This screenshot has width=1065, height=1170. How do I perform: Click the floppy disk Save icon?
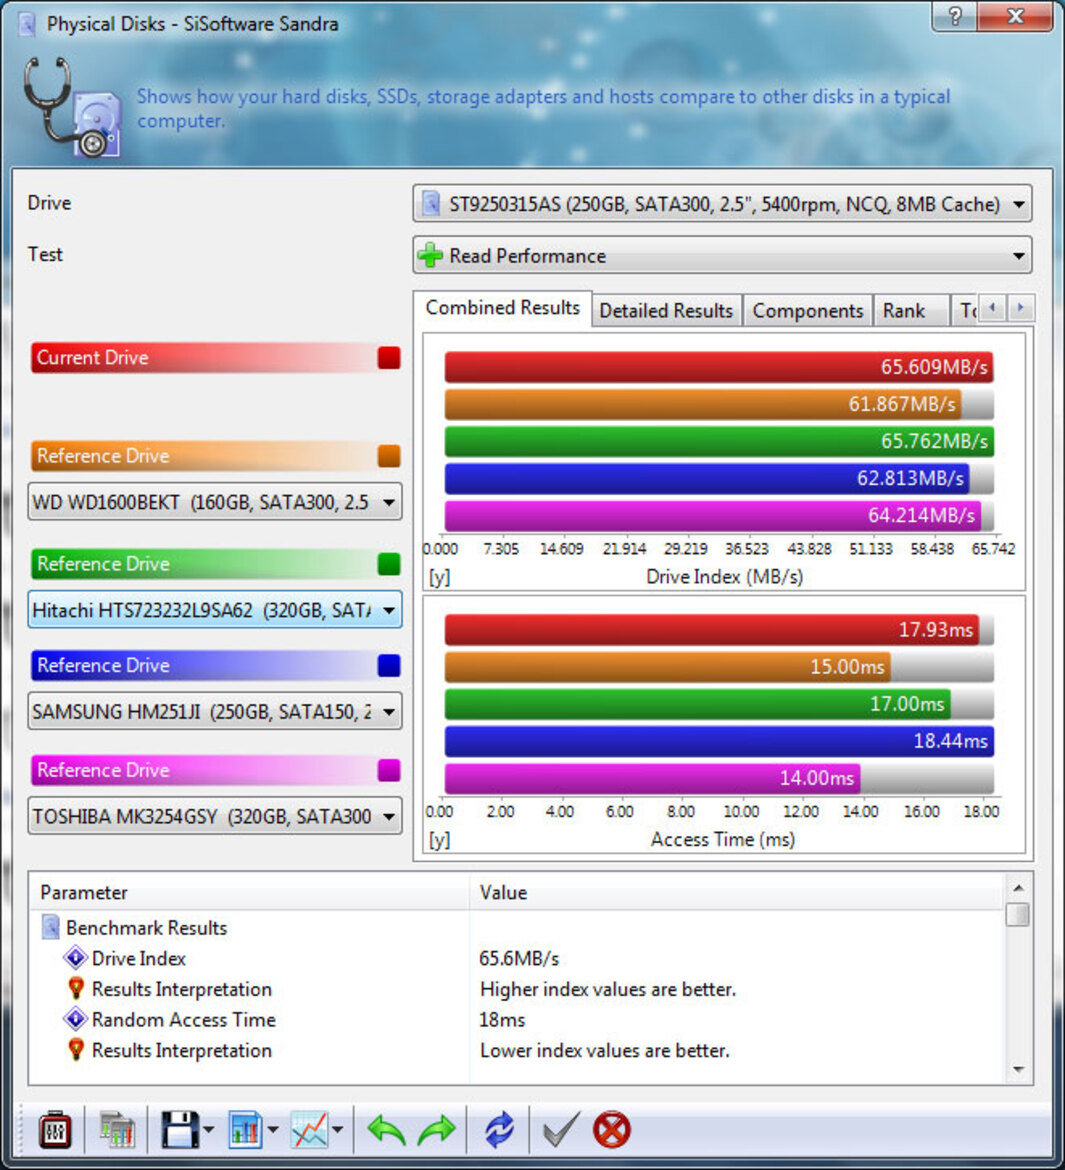pos(180,1130)
